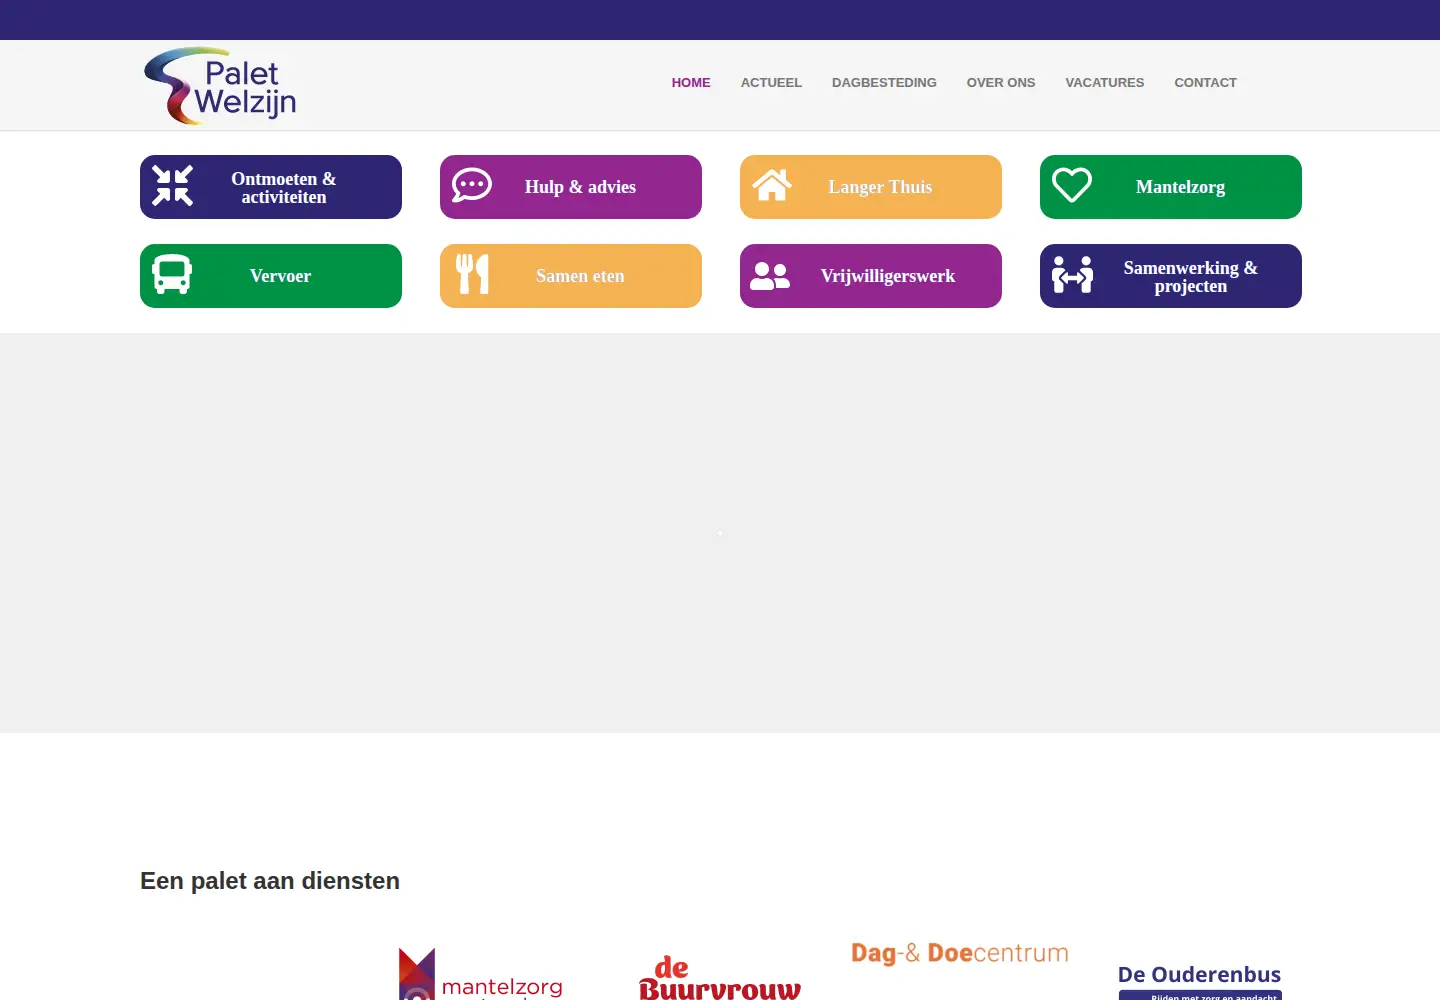Go to DAGBESTEDING in the navigation
The height and width of the screenshot is (1000, 1440).
click(x=884, y=83)
